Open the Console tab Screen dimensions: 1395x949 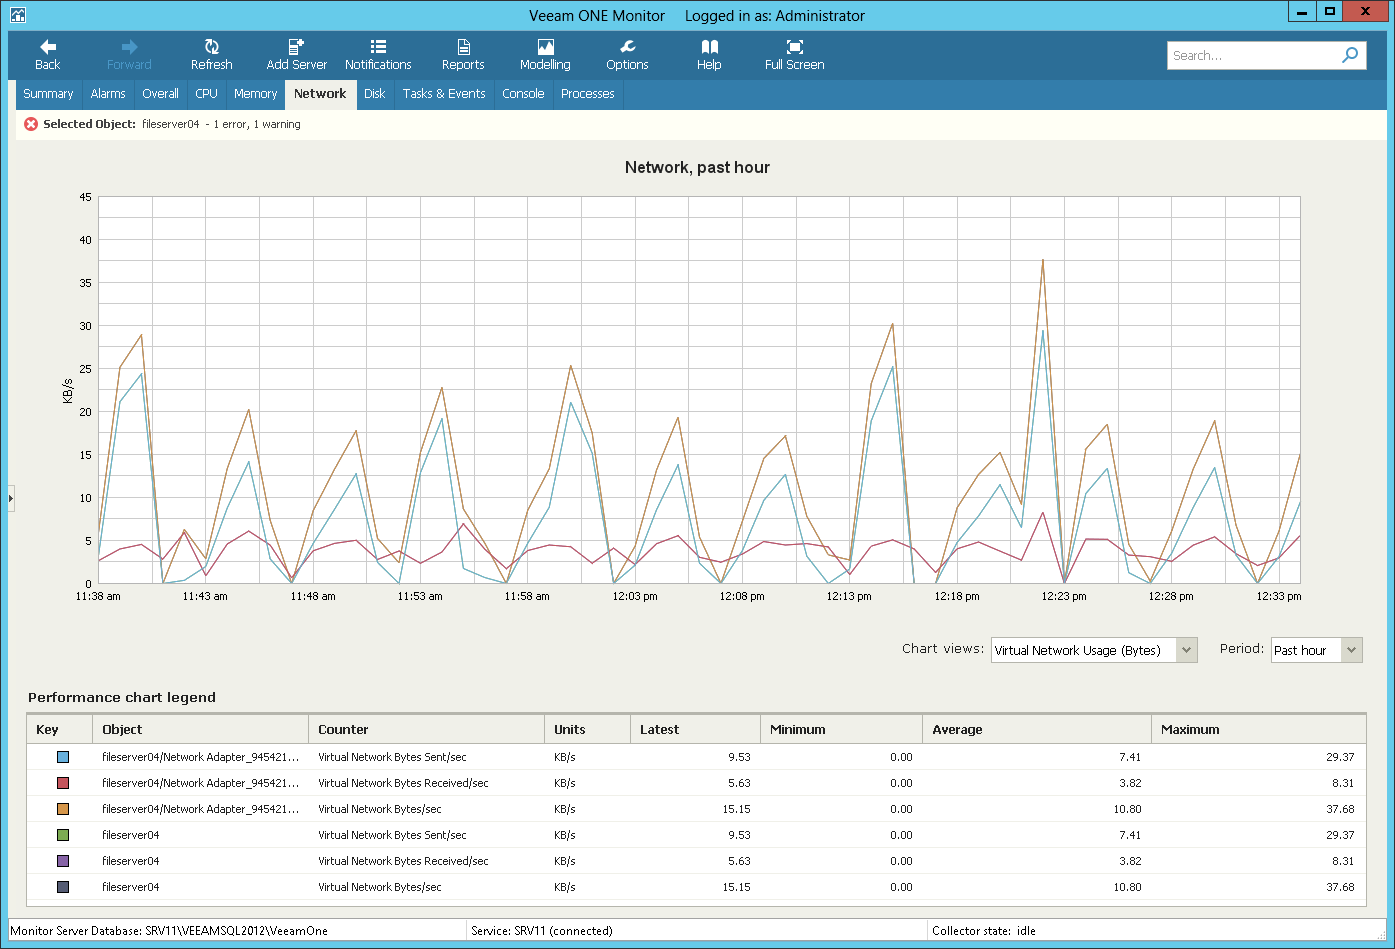point(523,94)
